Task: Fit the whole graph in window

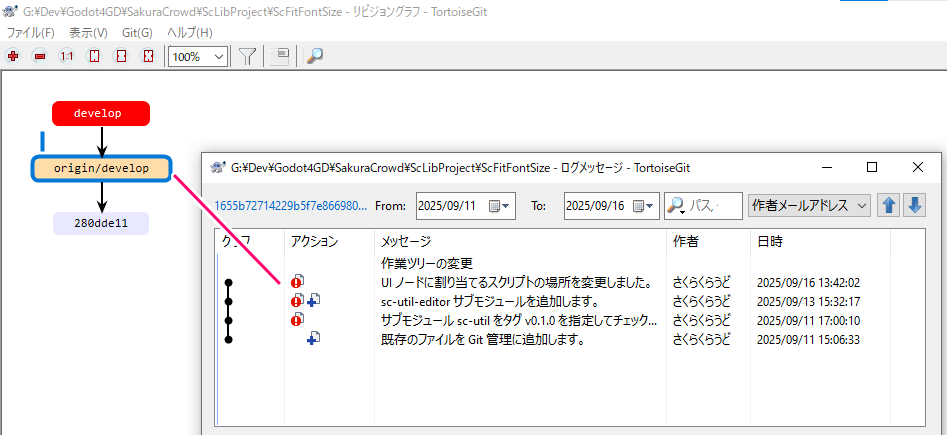Action: click(x=149, y=56)
